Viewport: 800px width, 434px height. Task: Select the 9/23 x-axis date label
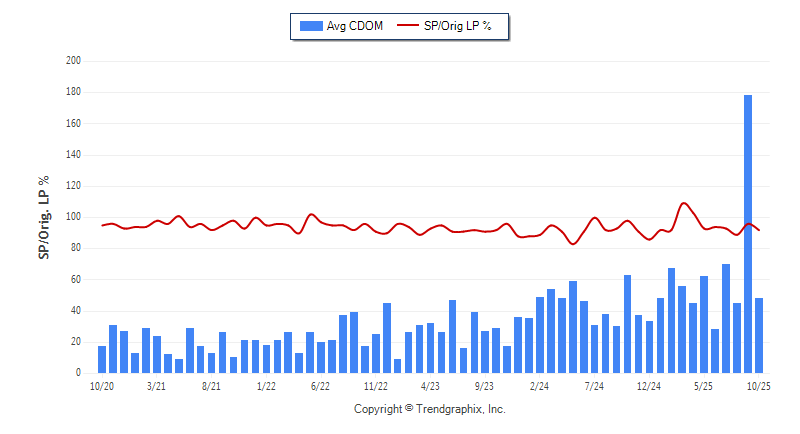(x=485, y=385)
